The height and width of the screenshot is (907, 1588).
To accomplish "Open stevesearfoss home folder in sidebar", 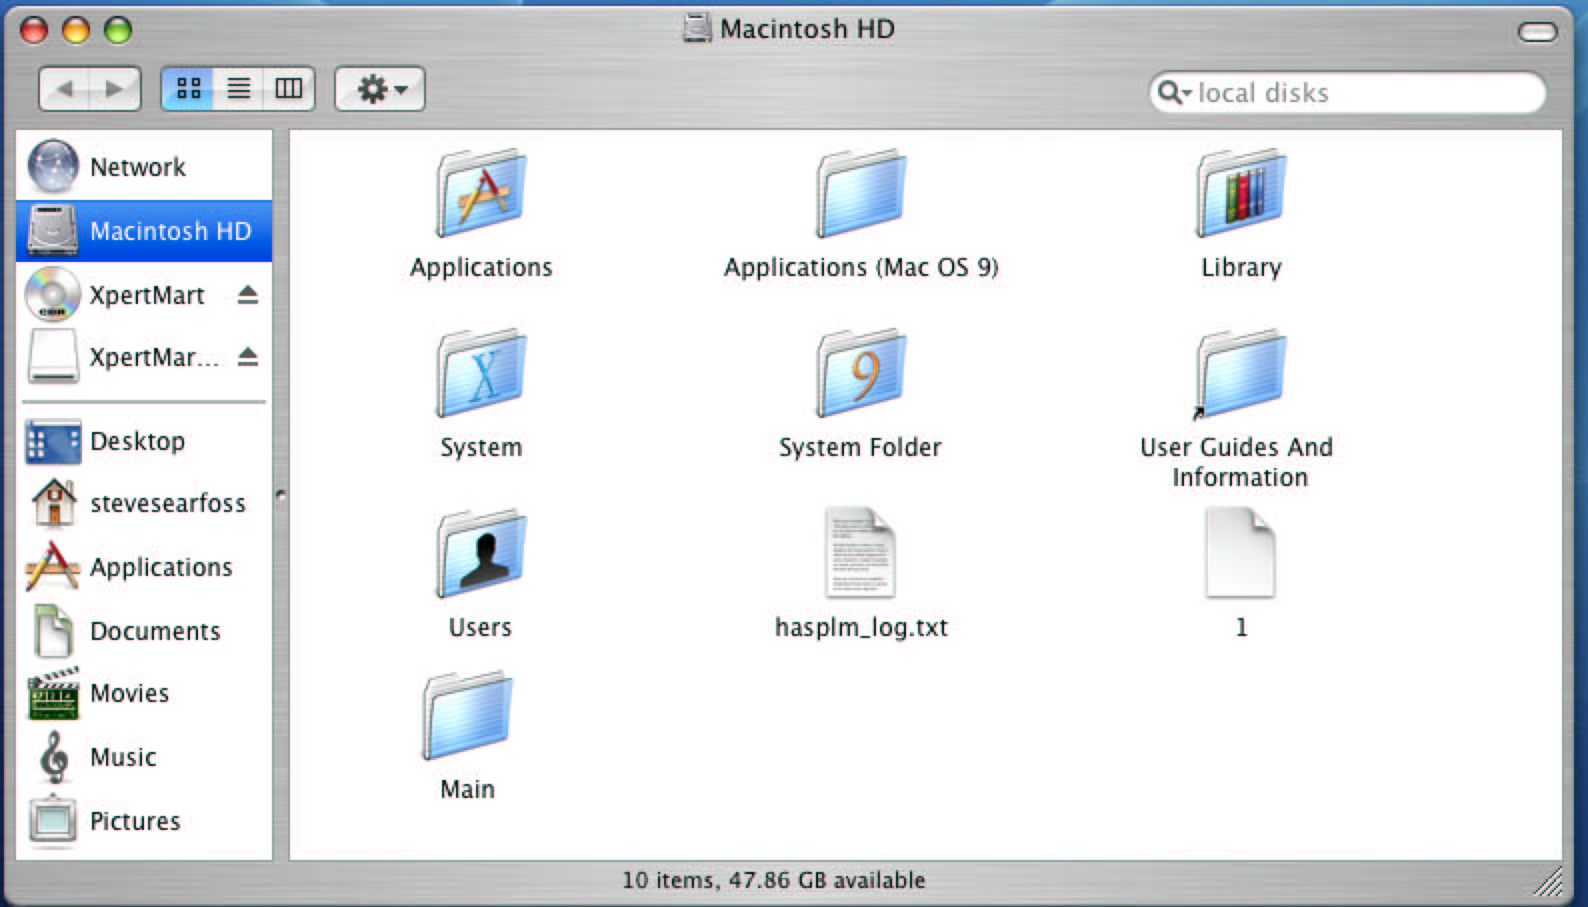I will [144, 503].
